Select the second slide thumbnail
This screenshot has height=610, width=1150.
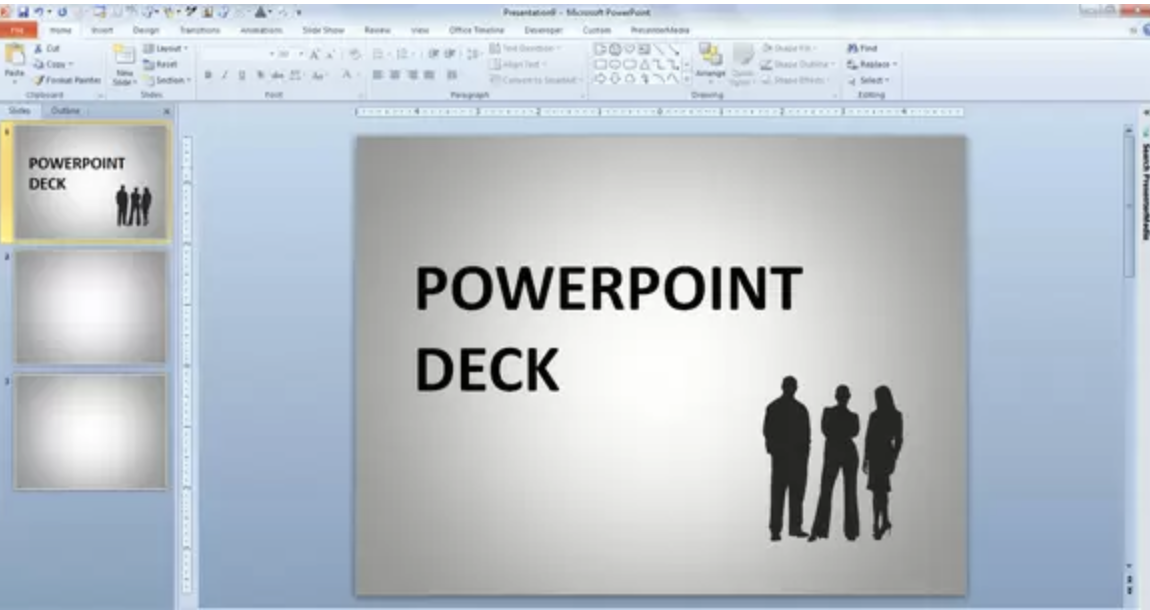coord(90,306)
